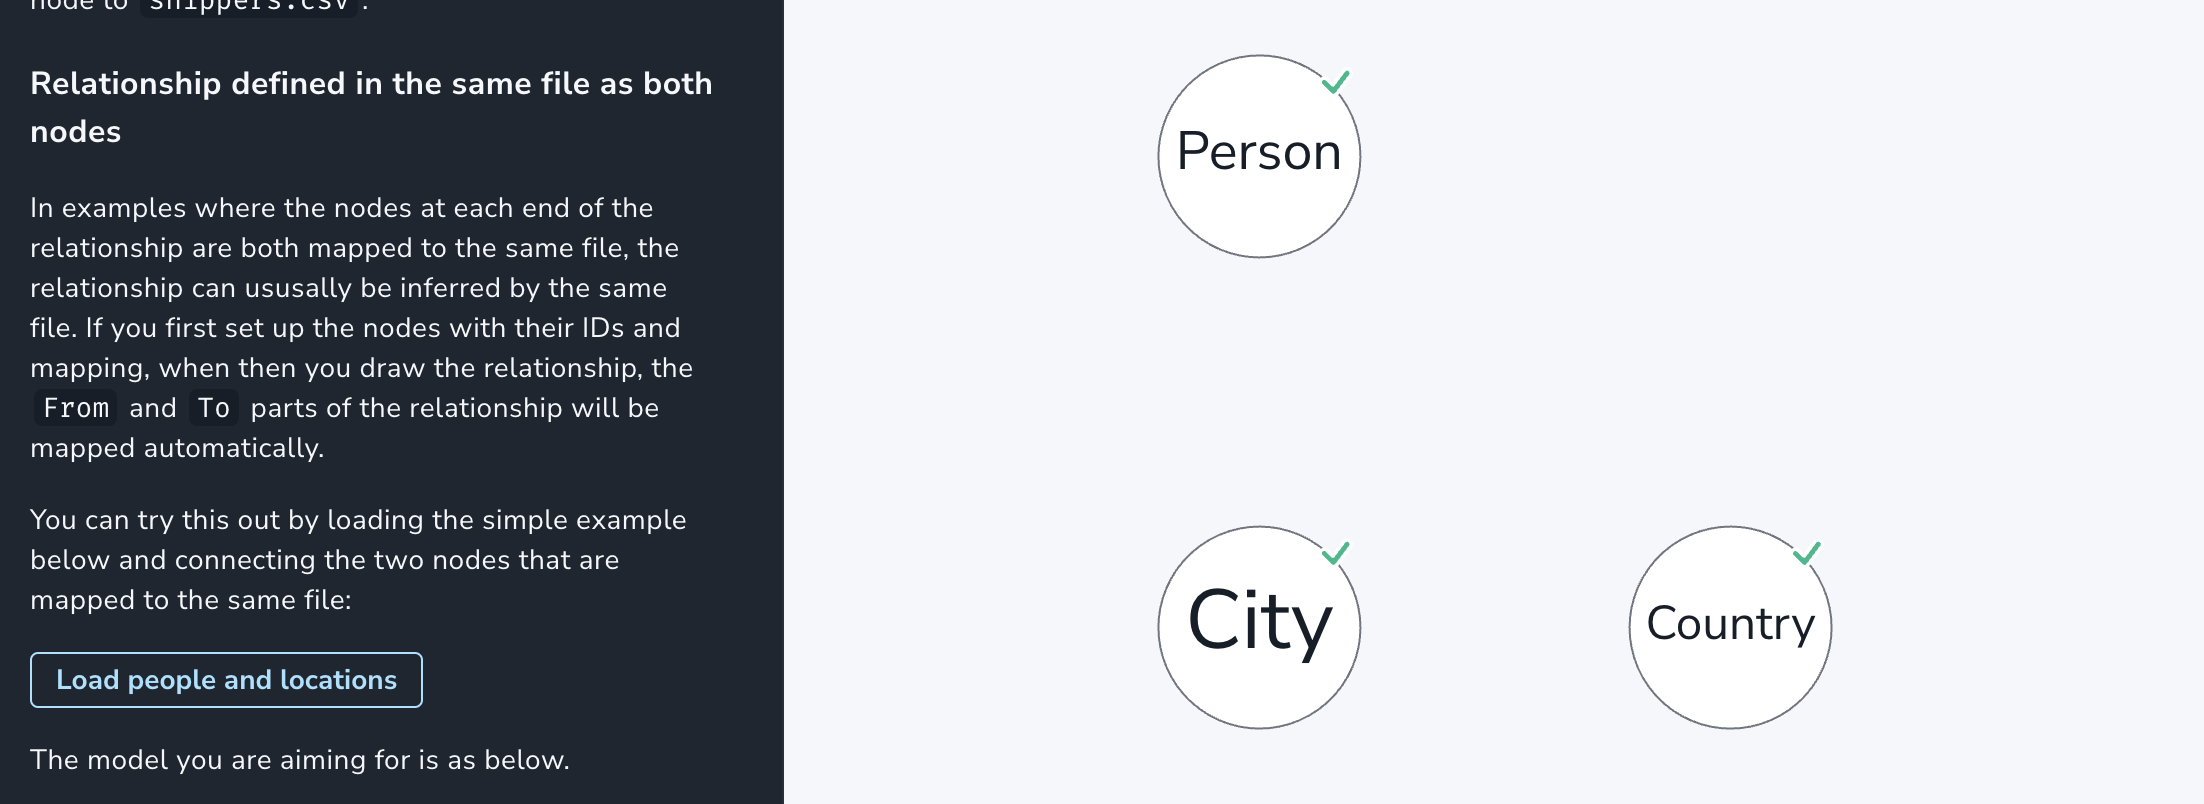Click the green checkmark on Person node

point(1336,82)
